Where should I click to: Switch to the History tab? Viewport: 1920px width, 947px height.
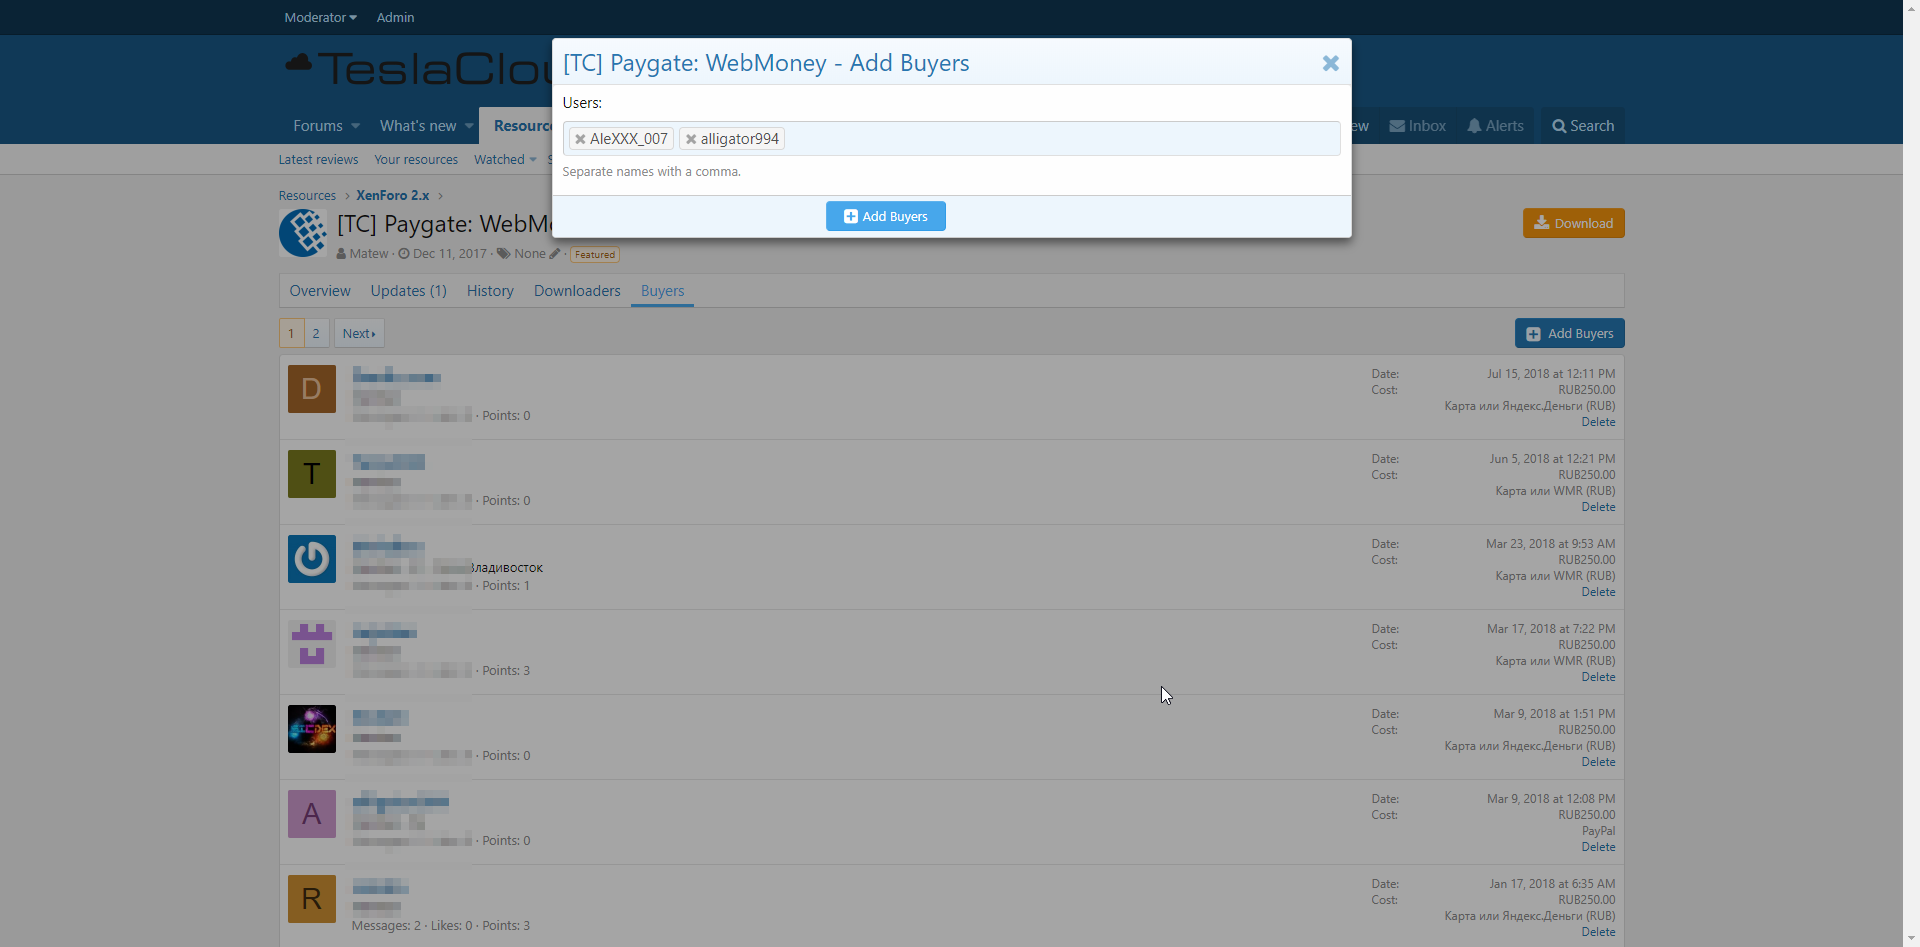click(x=490, y=291)
